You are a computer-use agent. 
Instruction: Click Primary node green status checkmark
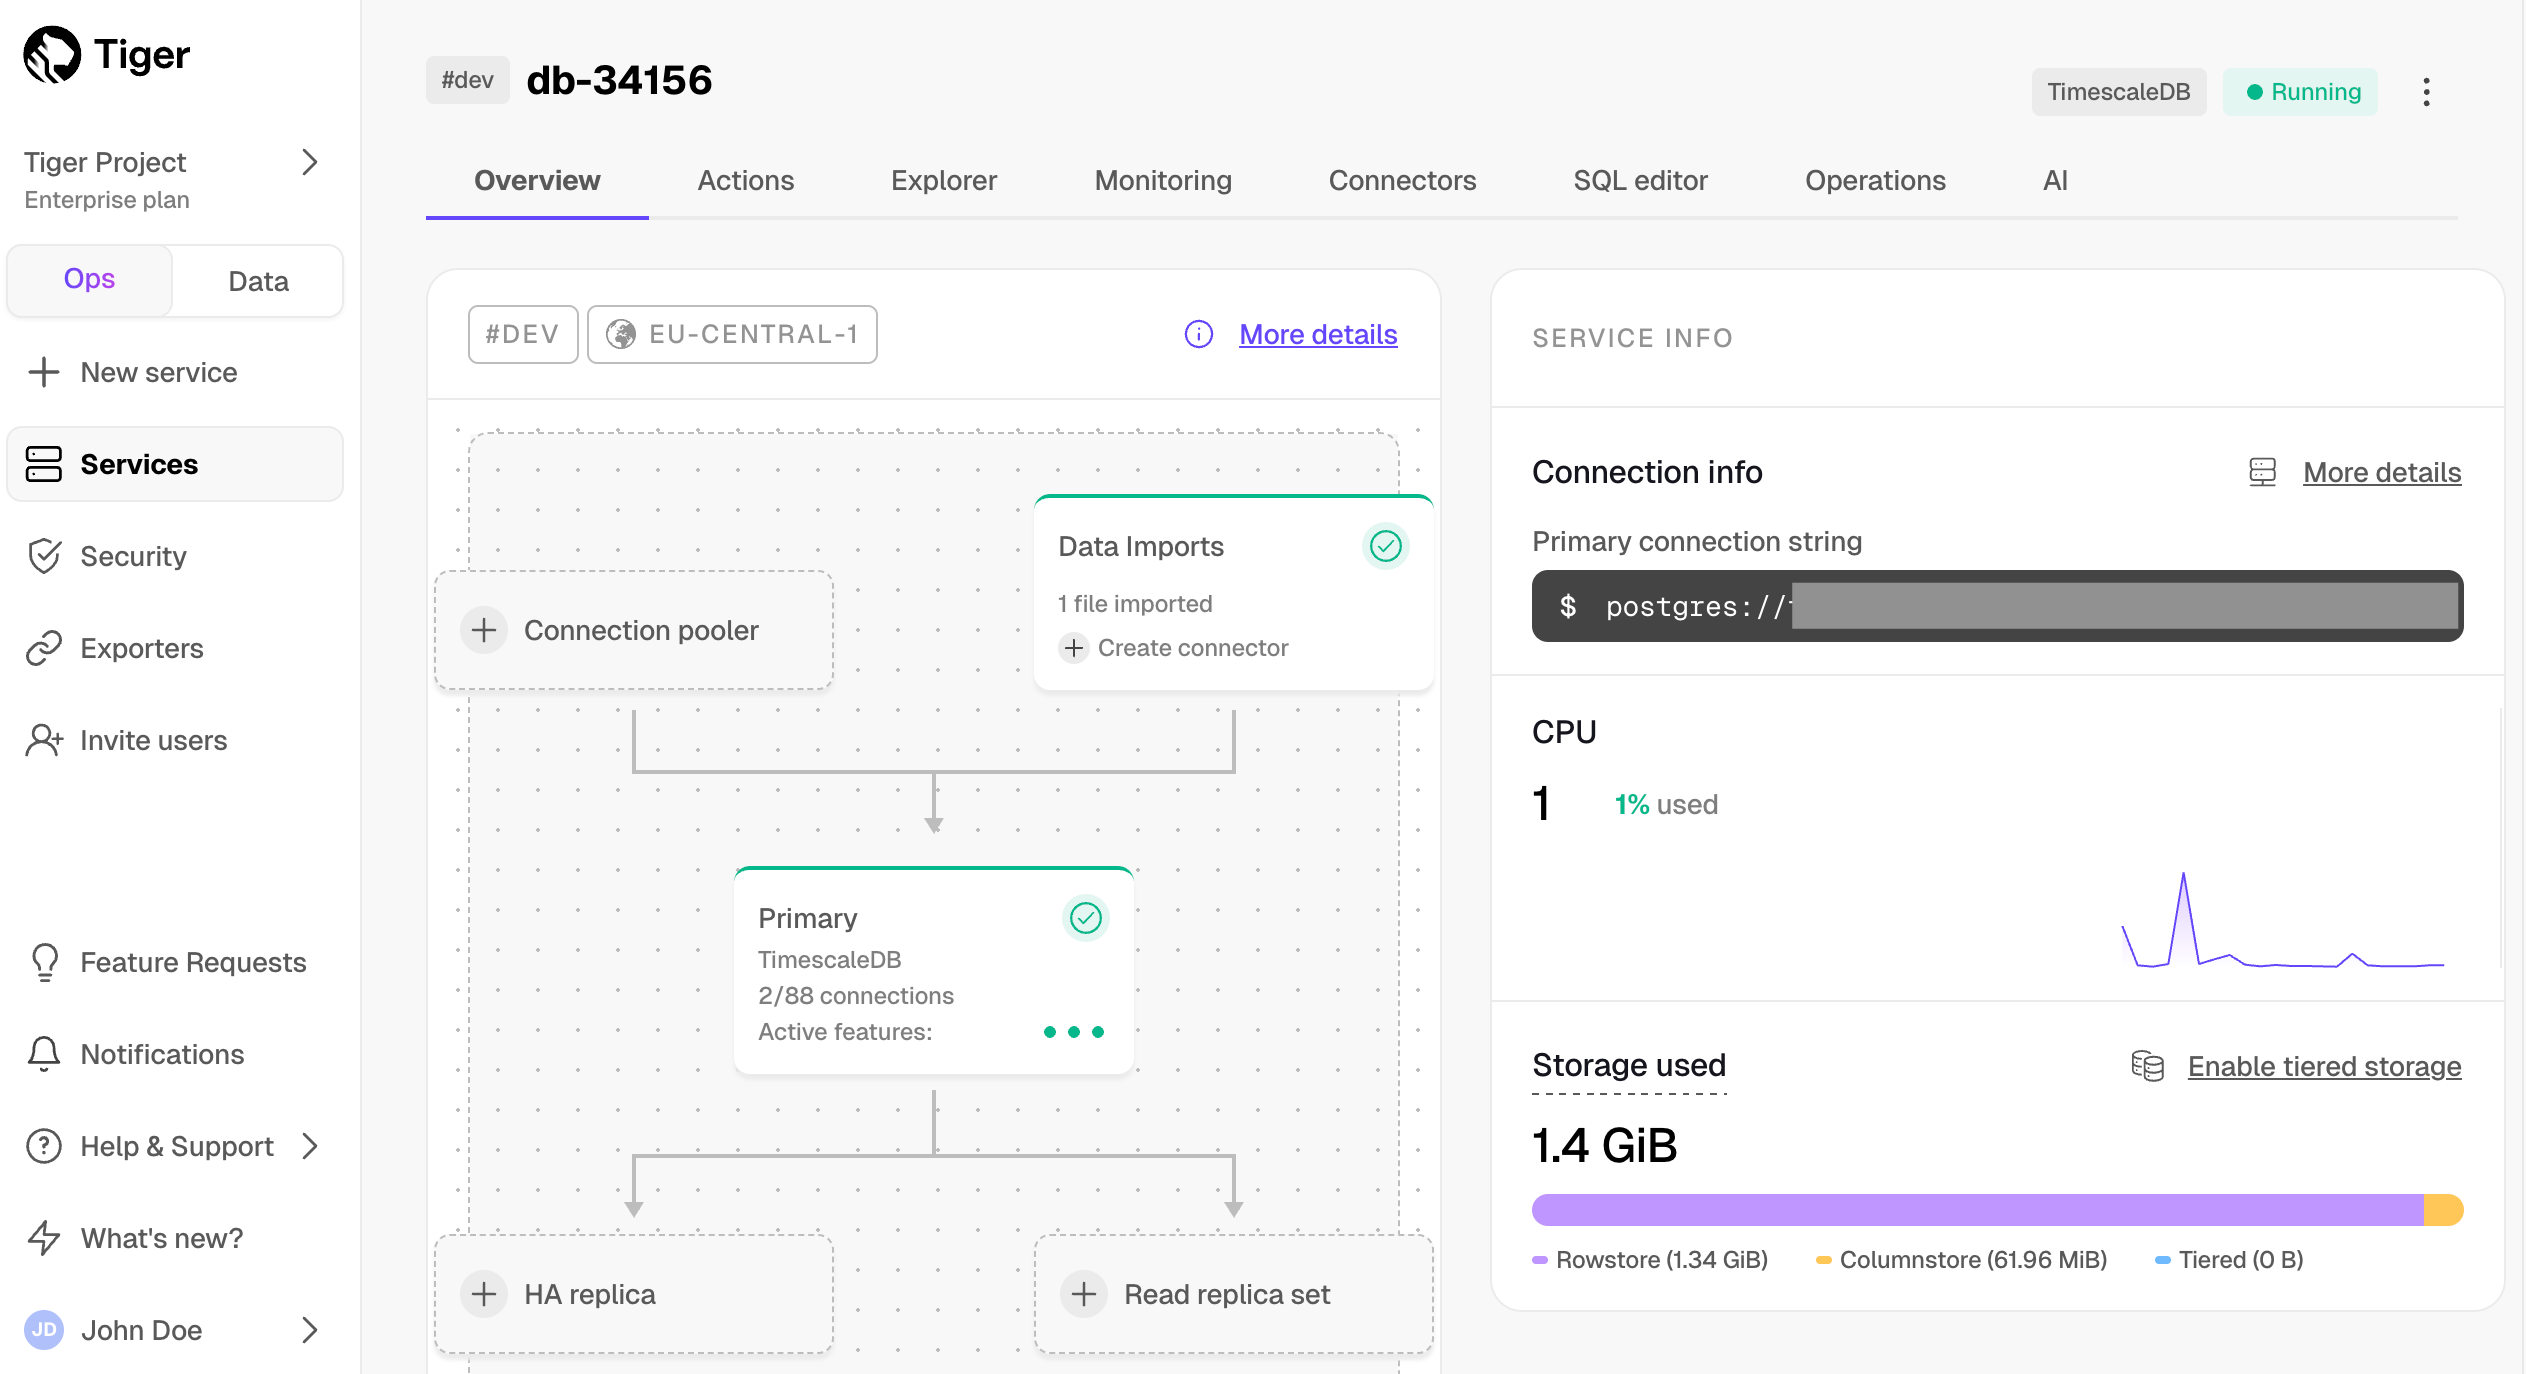point(1085,918)
